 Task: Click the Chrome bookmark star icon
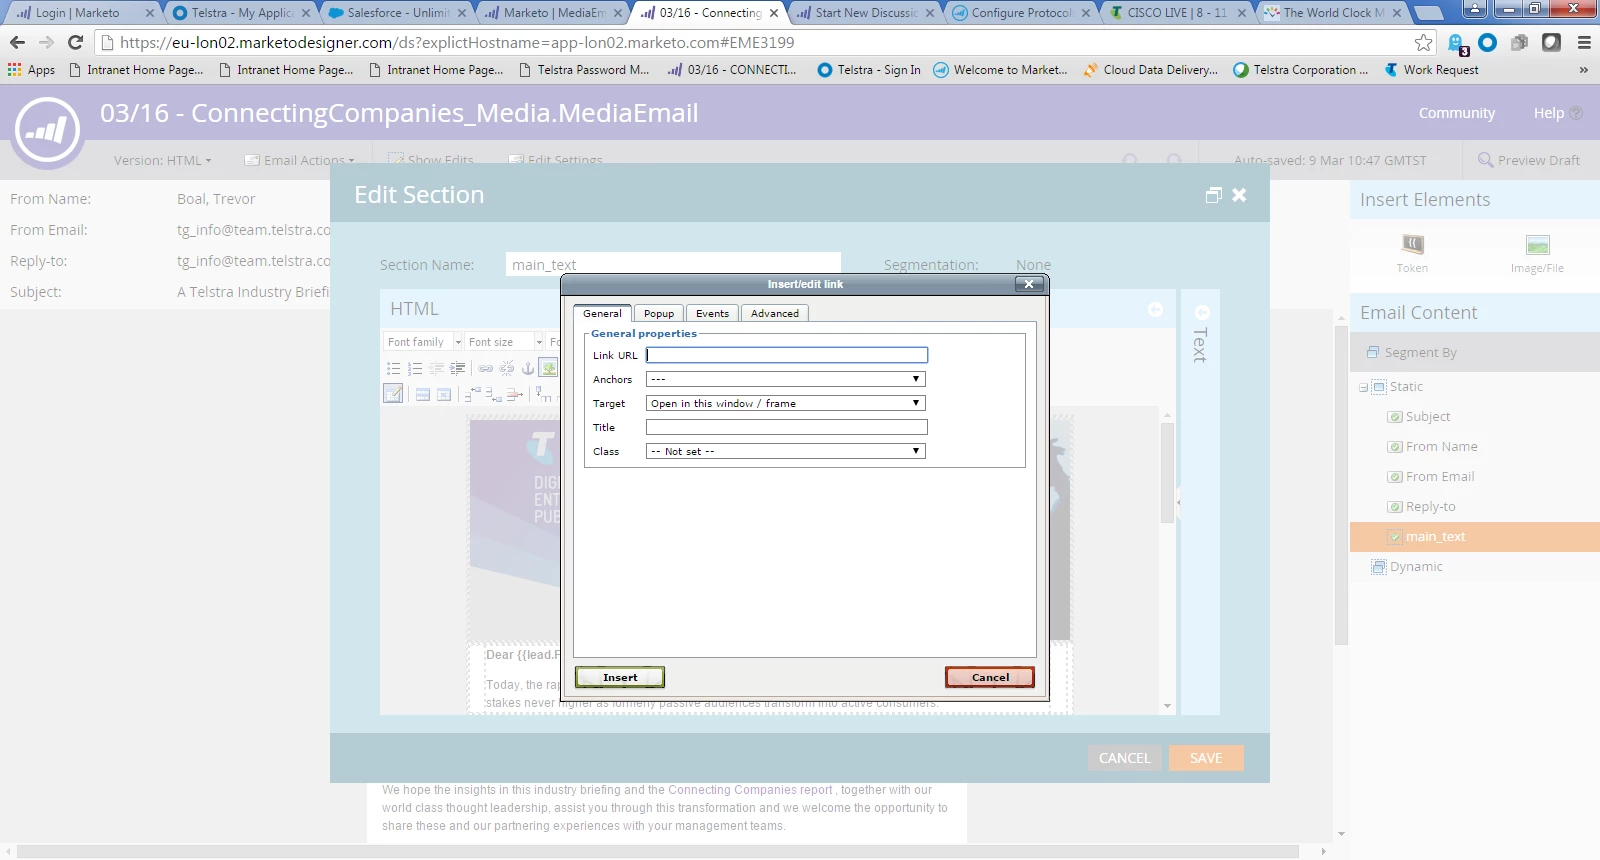coord(1423,42)
